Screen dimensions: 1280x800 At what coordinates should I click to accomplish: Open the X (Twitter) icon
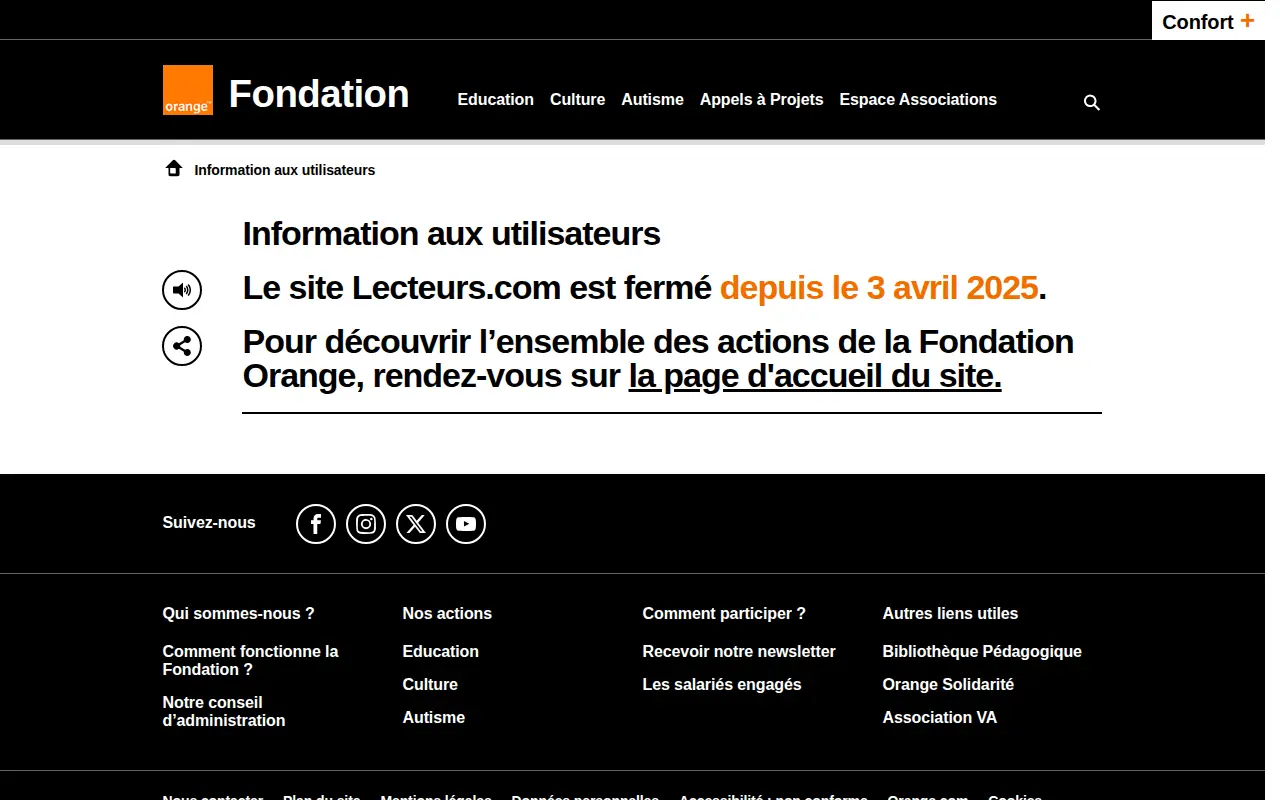[416, 524]
